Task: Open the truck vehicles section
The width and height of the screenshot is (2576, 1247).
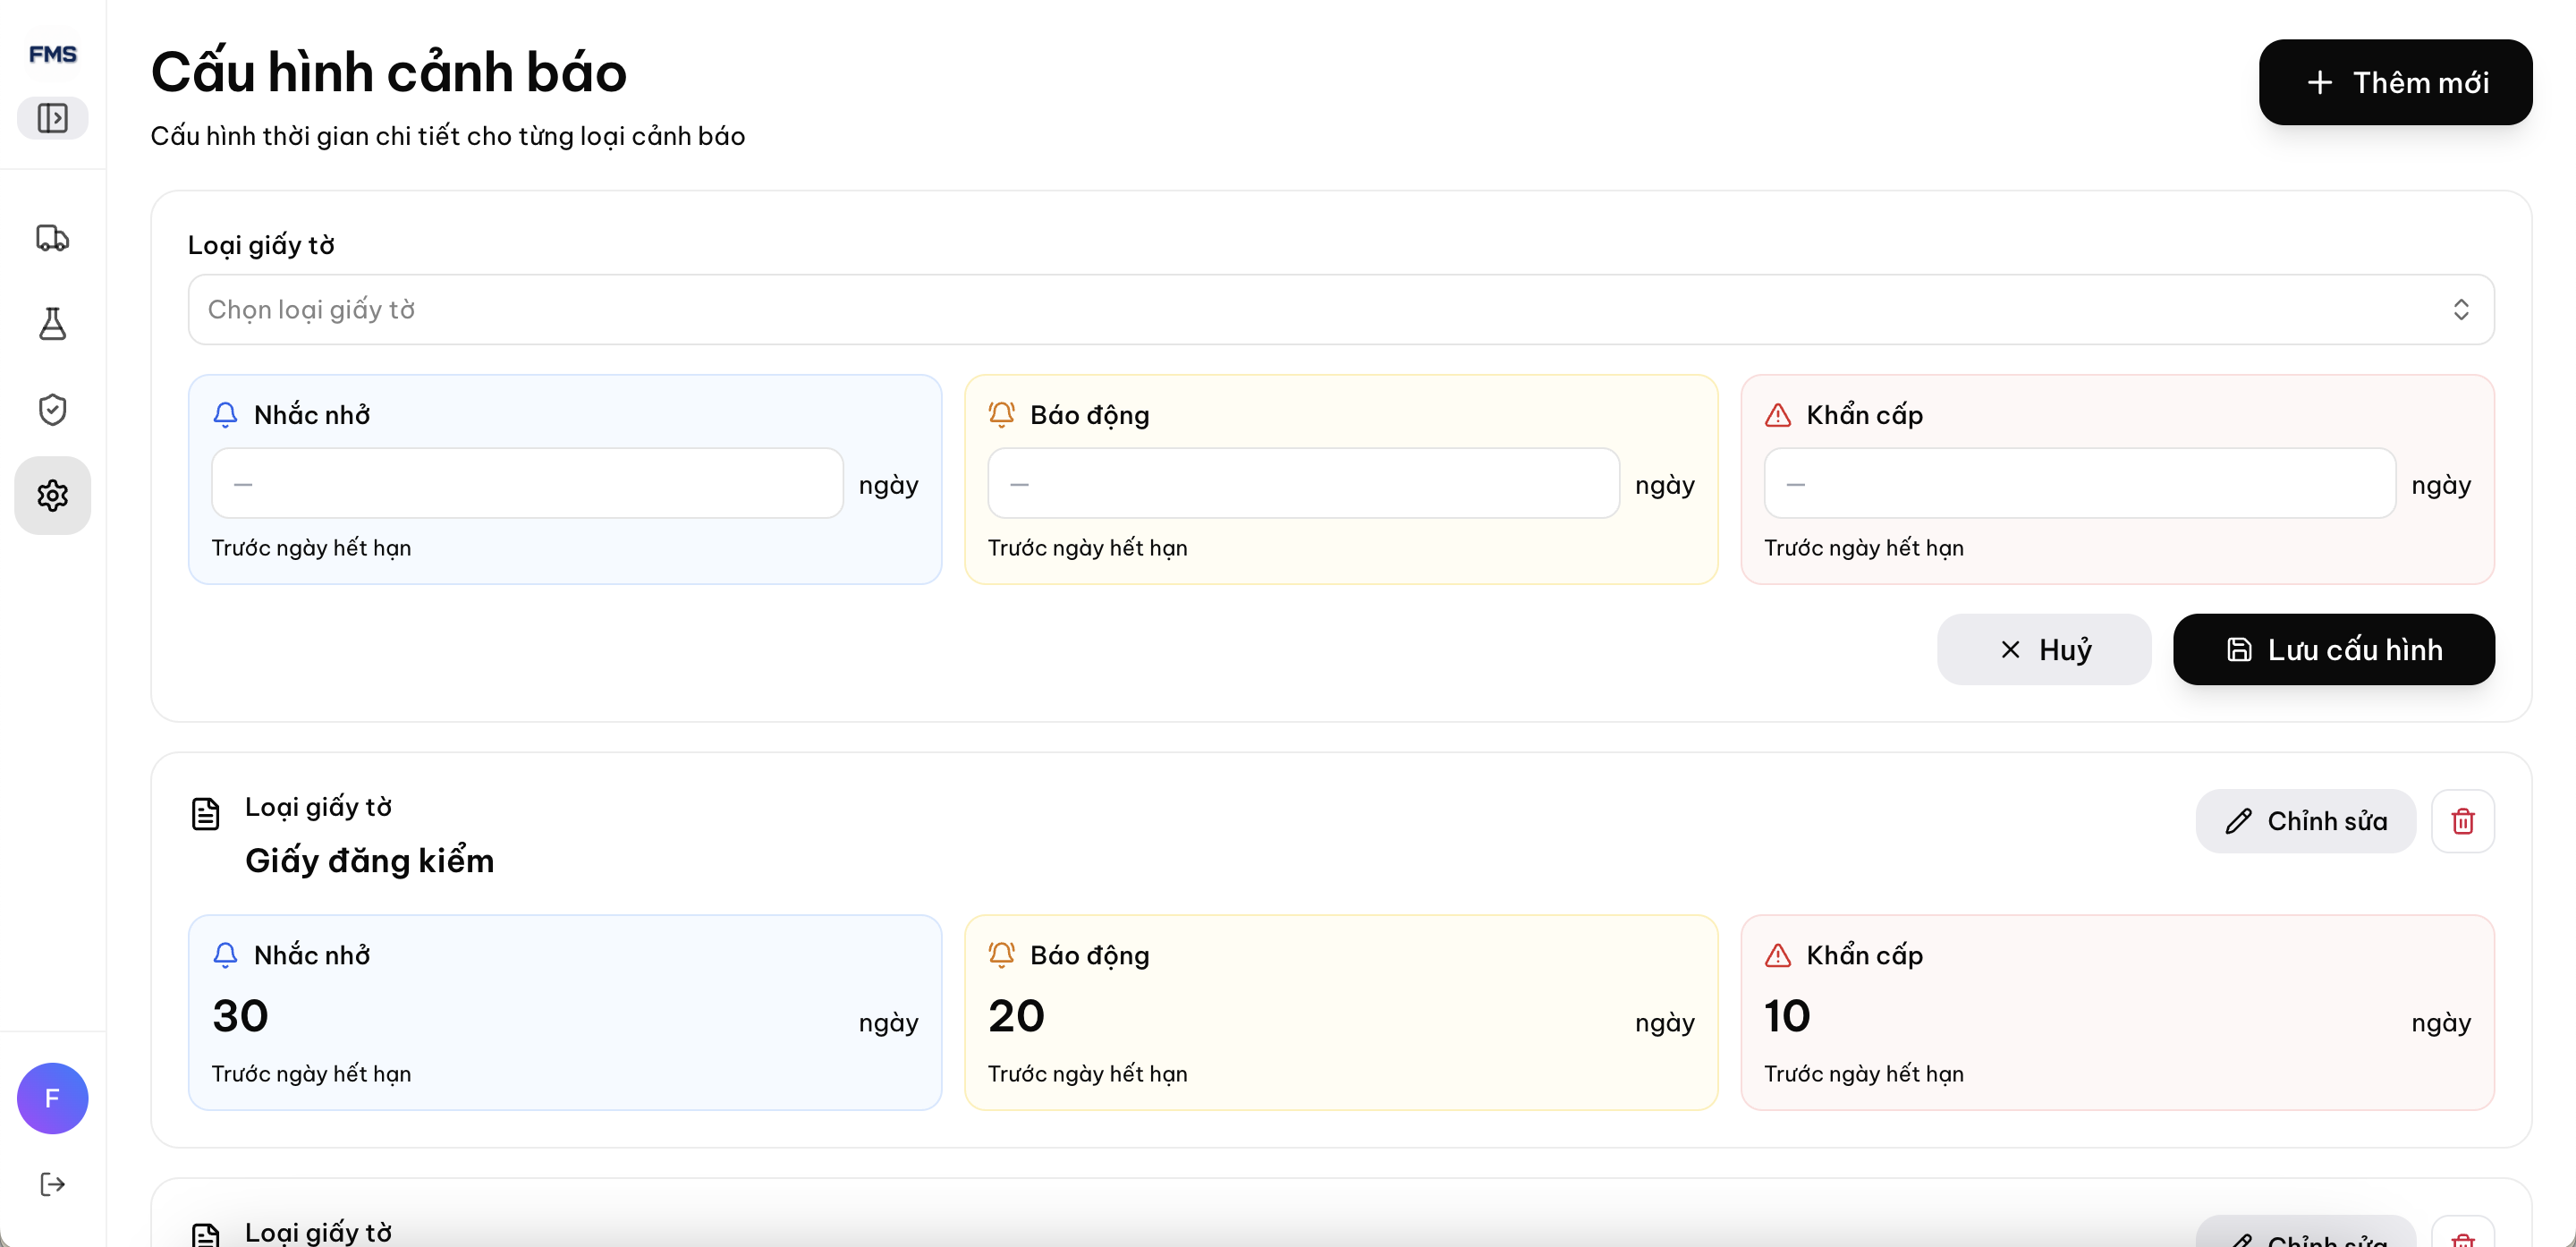Action: point(52,238)
